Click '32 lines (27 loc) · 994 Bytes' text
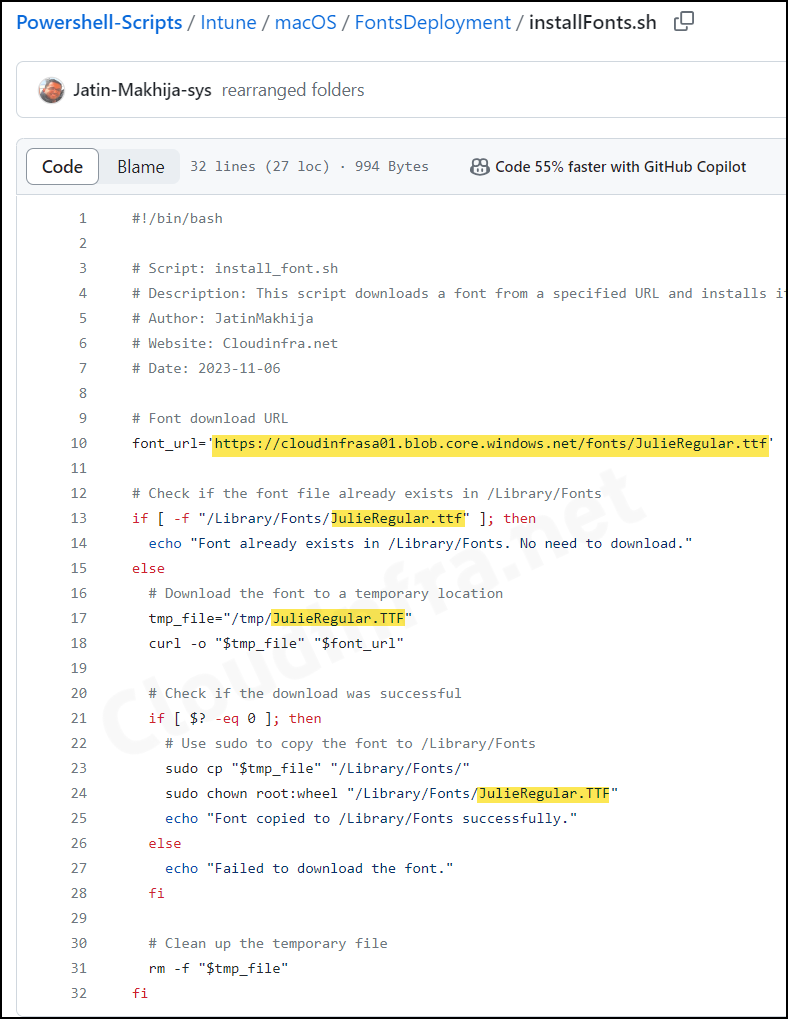This screenshot has width=788, height=1019. [309, 166]
